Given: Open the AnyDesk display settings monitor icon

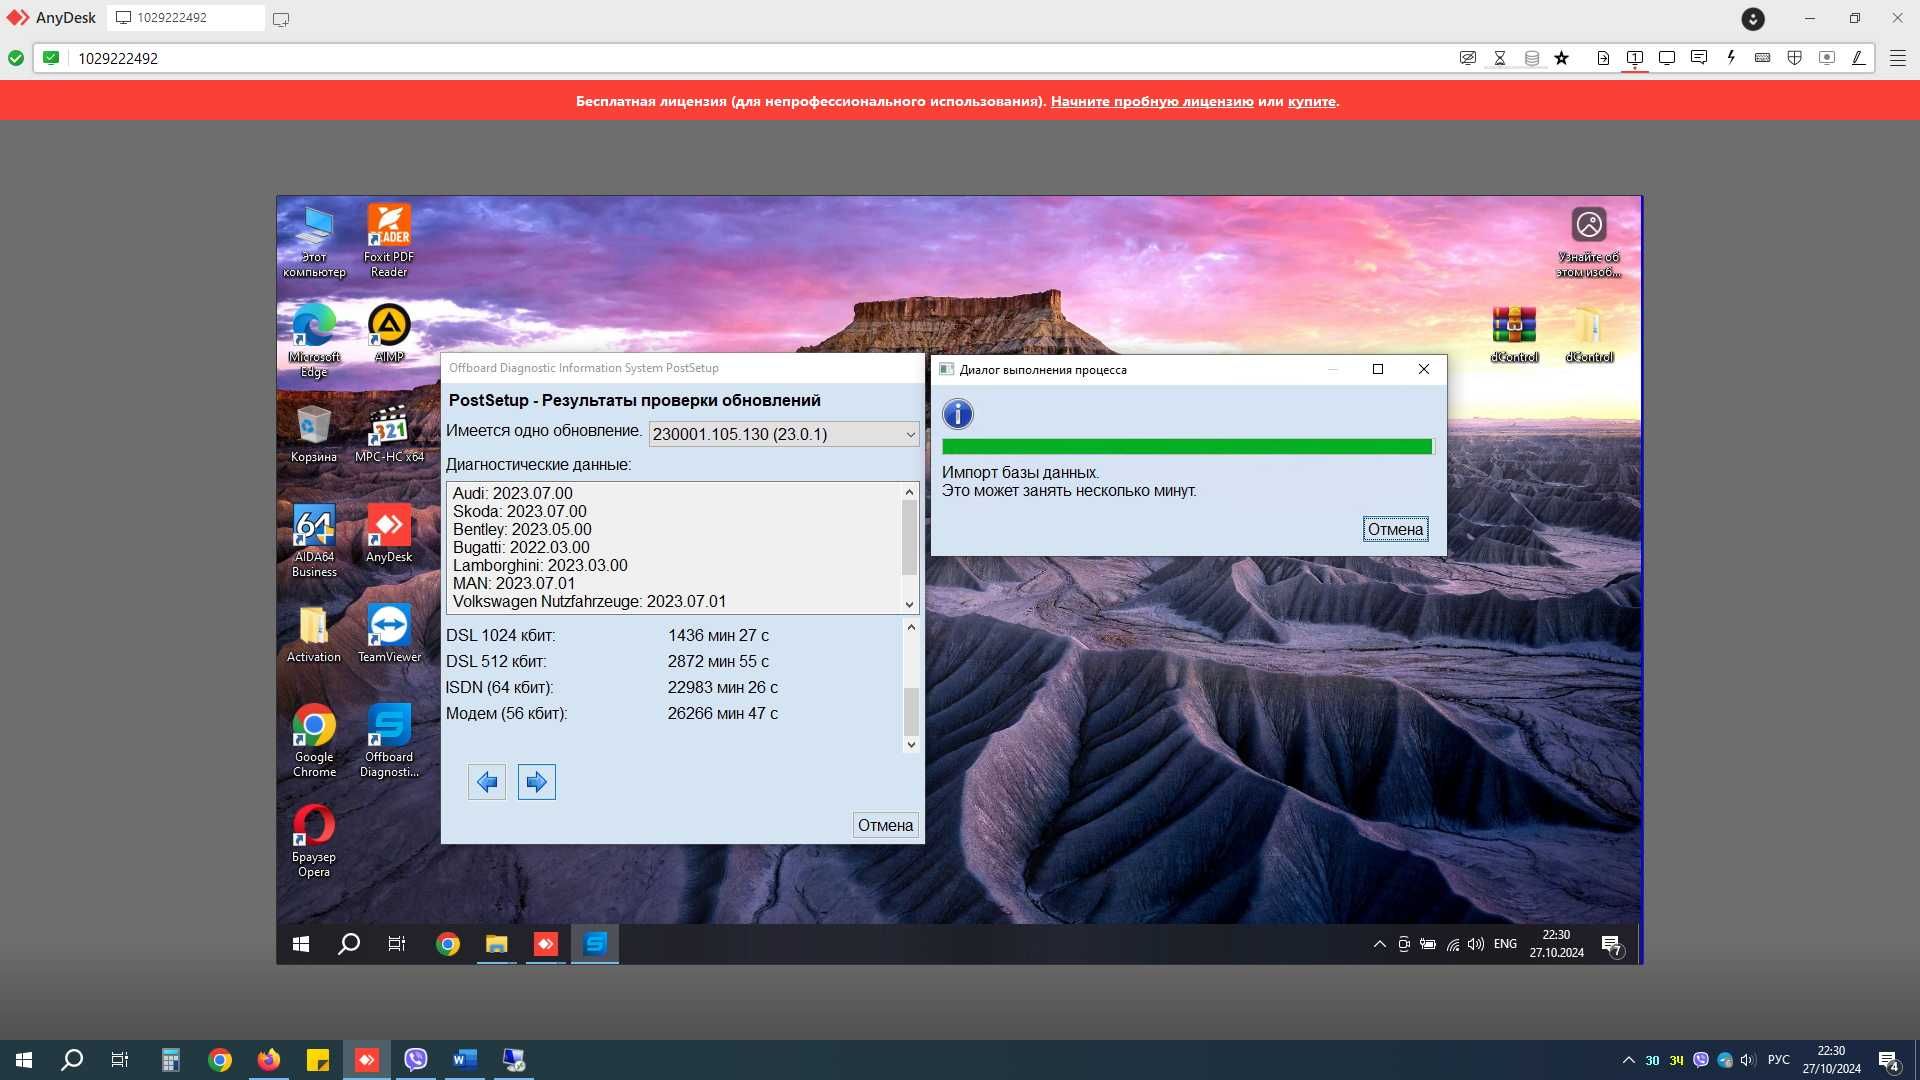Looking at the screenshot, I should pyautogui.click(x=1667, y=58).
